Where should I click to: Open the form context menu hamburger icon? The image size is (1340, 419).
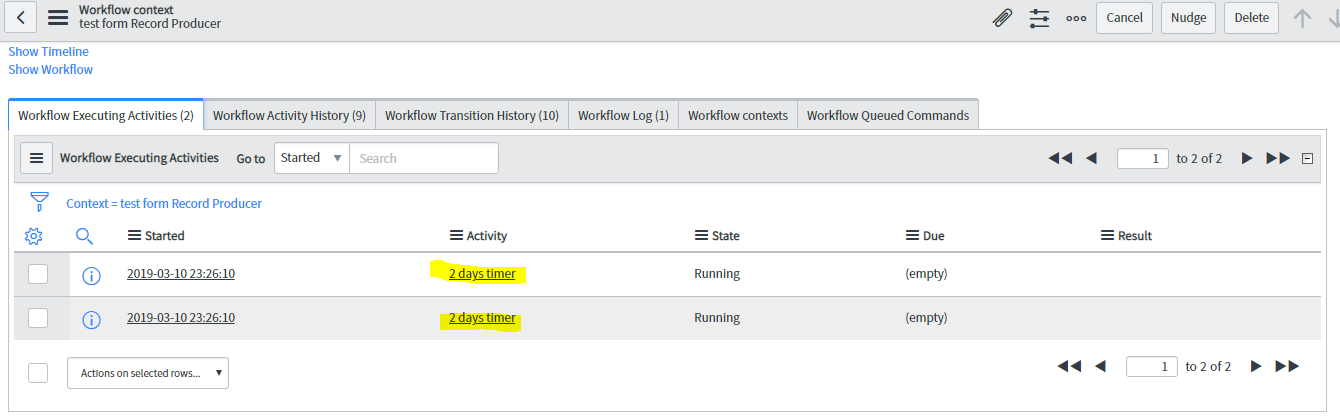pyautogui.click(x=58, y=17)
